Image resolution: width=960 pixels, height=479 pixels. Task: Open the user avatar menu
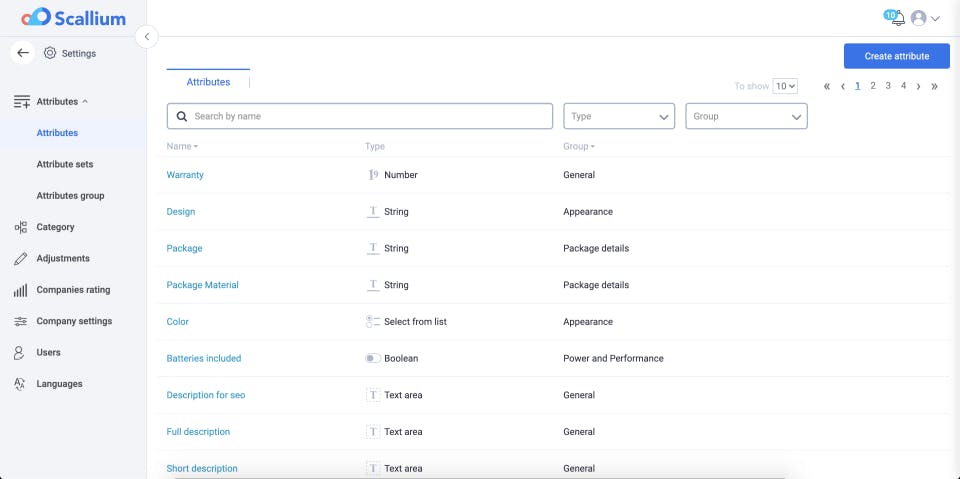pos(919,18)
